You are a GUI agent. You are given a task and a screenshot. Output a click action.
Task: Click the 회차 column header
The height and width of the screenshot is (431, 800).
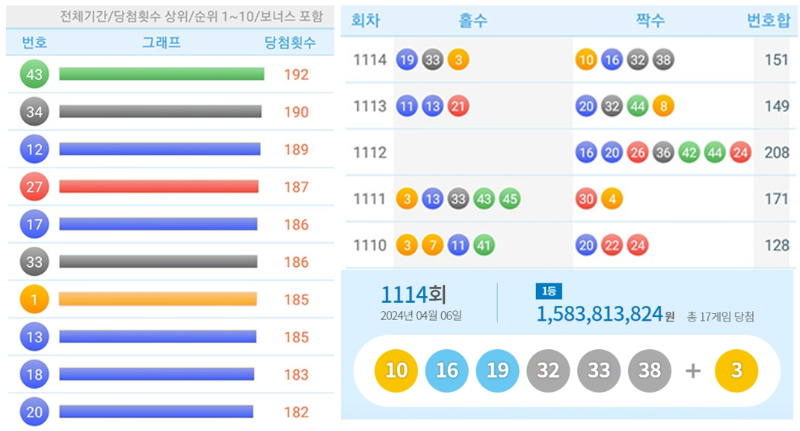(x=365, y=21)
